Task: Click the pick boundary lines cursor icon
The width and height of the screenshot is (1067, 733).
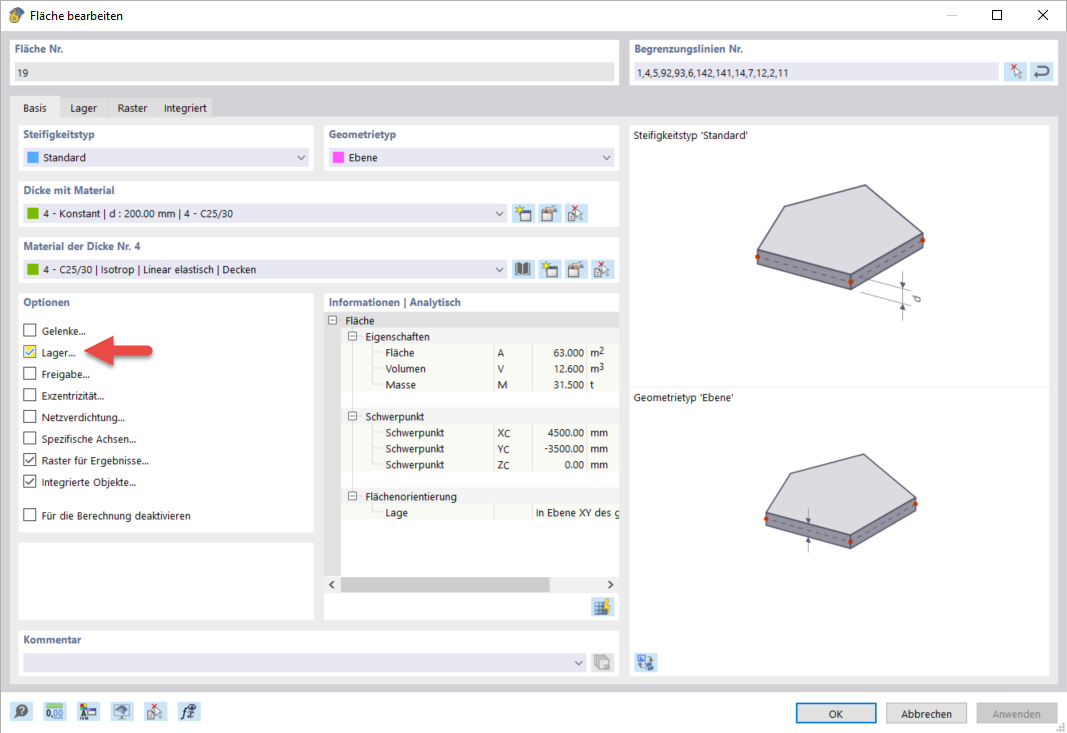Action: [1015, 71]
